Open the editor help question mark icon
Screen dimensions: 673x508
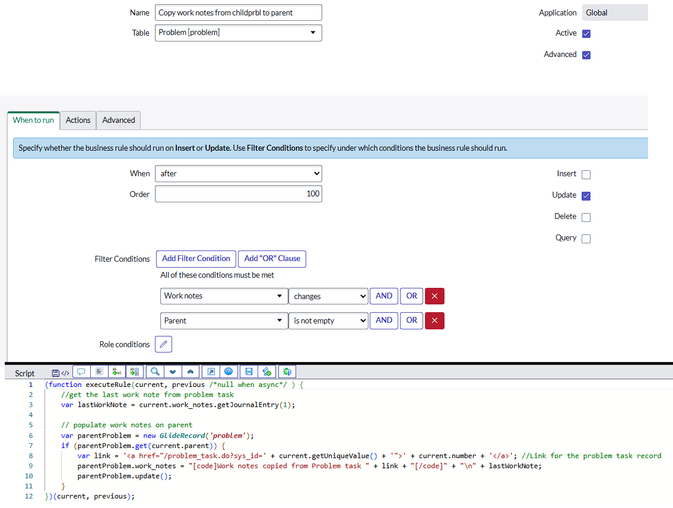point(228,372)
